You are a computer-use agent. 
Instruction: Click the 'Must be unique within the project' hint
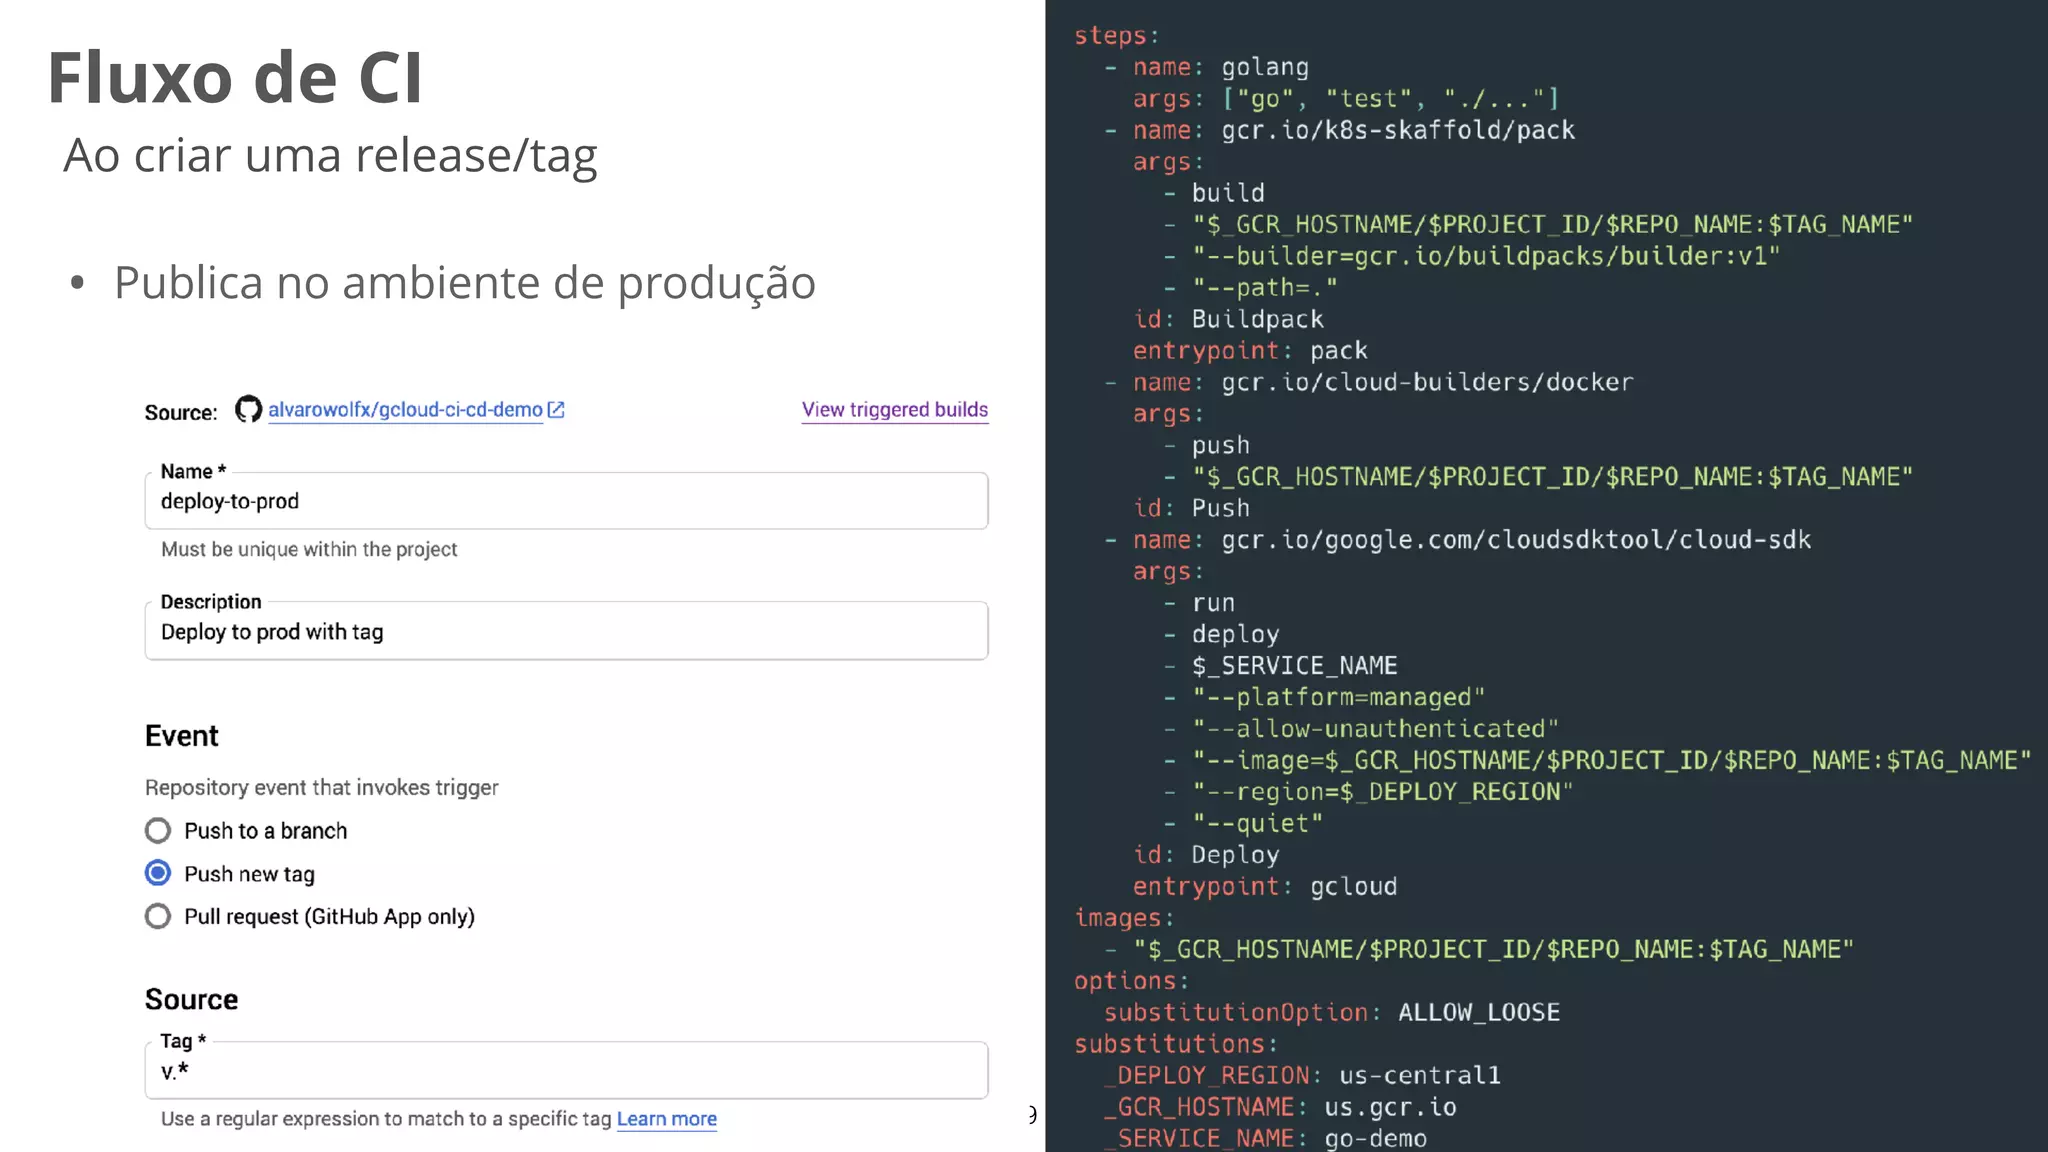[309, 549]
